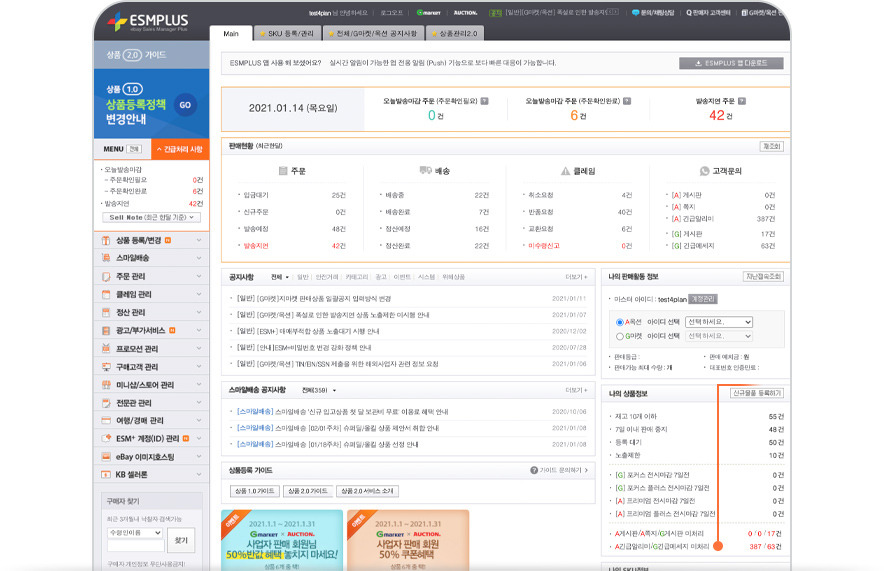Click the eBay 이미지호스팅 sidebar icon
Screen dimensions: 884x571
tap(105, 457)
